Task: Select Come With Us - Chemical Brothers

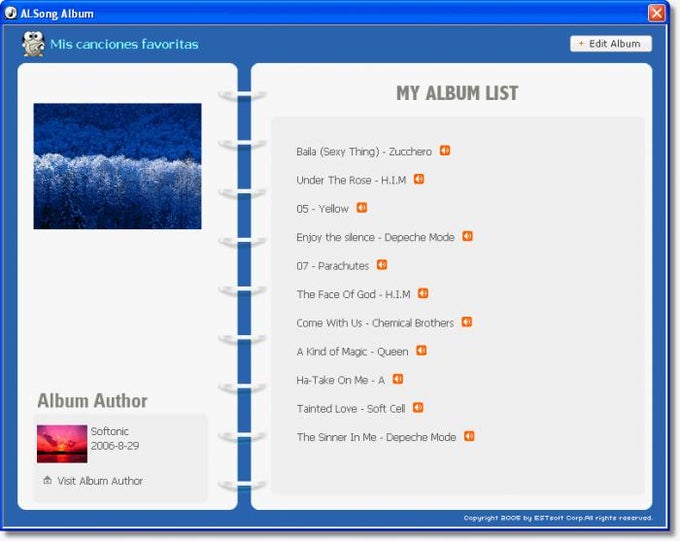Action: point(375,323)
